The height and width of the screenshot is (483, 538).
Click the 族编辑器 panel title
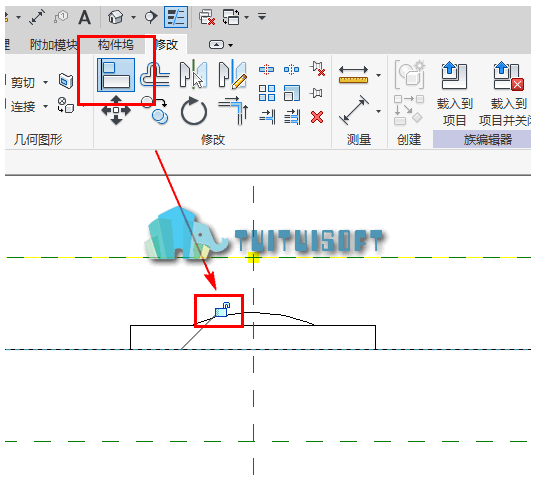pyautogui.click(x=488, y=139)
